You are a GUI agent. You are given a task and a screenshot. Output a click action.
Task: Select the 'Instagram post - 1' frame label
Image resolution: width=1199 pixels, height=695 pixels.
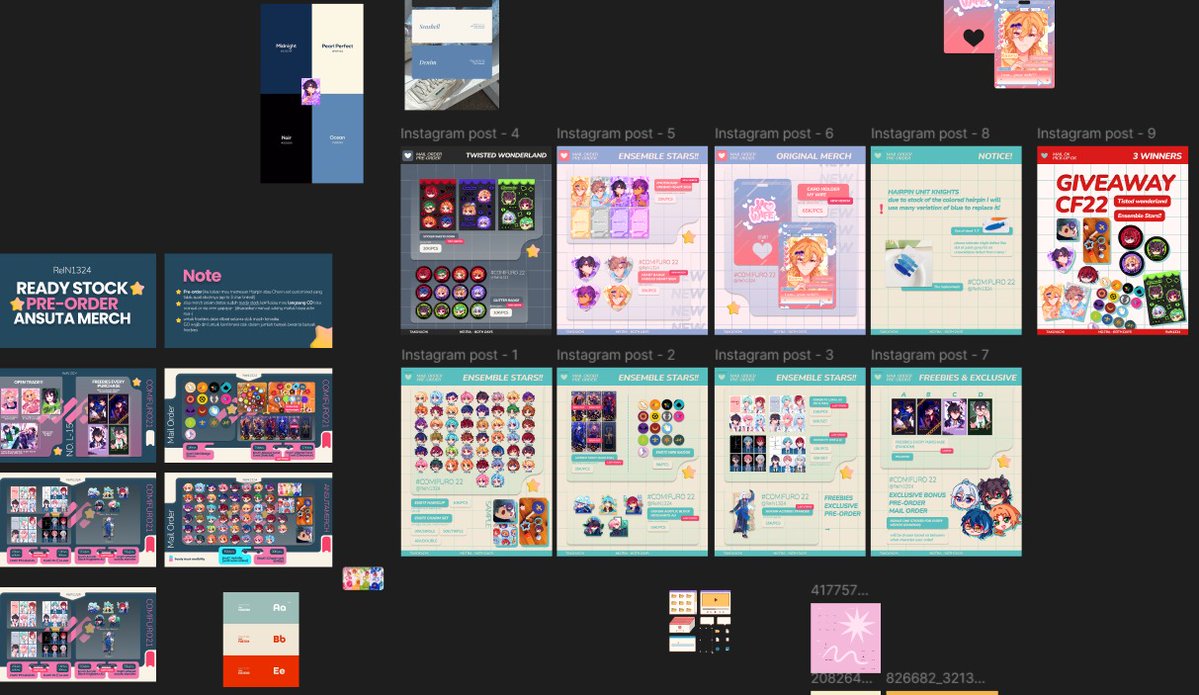pyautogui.click(x=460, y=356)
